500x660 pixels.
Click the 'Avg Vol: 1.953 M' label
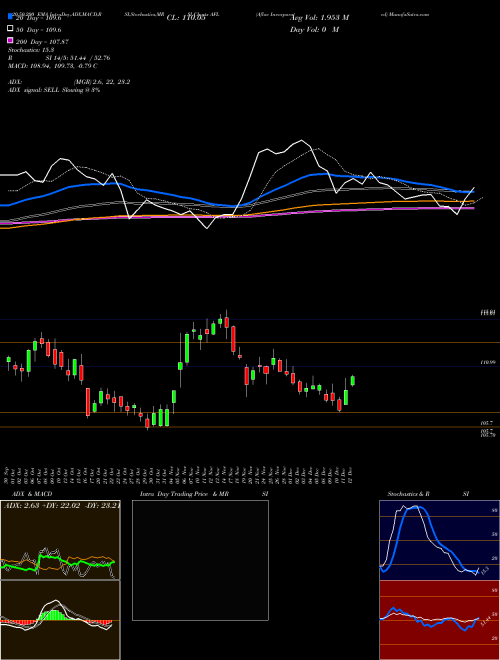319,18
